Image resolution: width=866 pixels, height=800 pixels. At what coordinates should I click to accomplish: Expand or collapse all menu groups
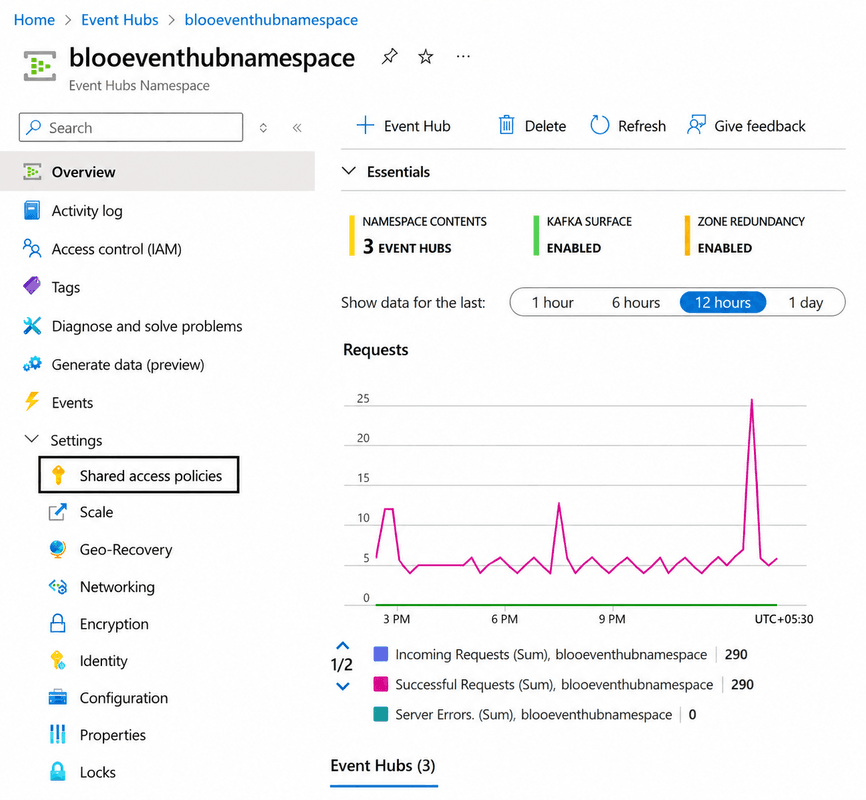click(263, 128)
